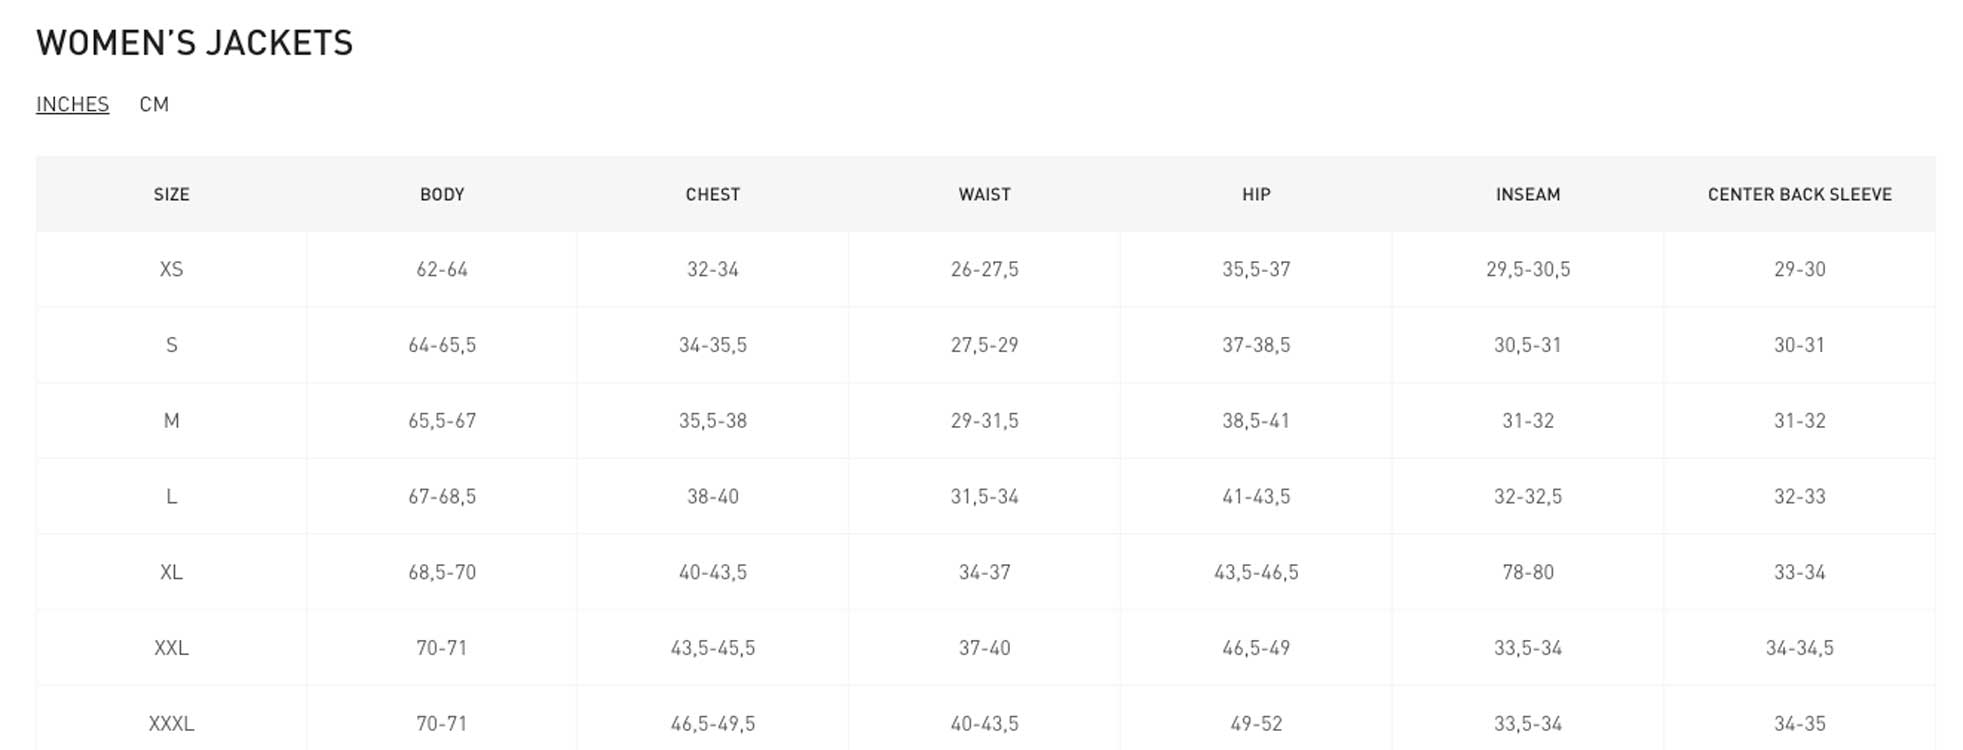
Task: Click the 64-65,5 body cell
Action: coord(442,345)
